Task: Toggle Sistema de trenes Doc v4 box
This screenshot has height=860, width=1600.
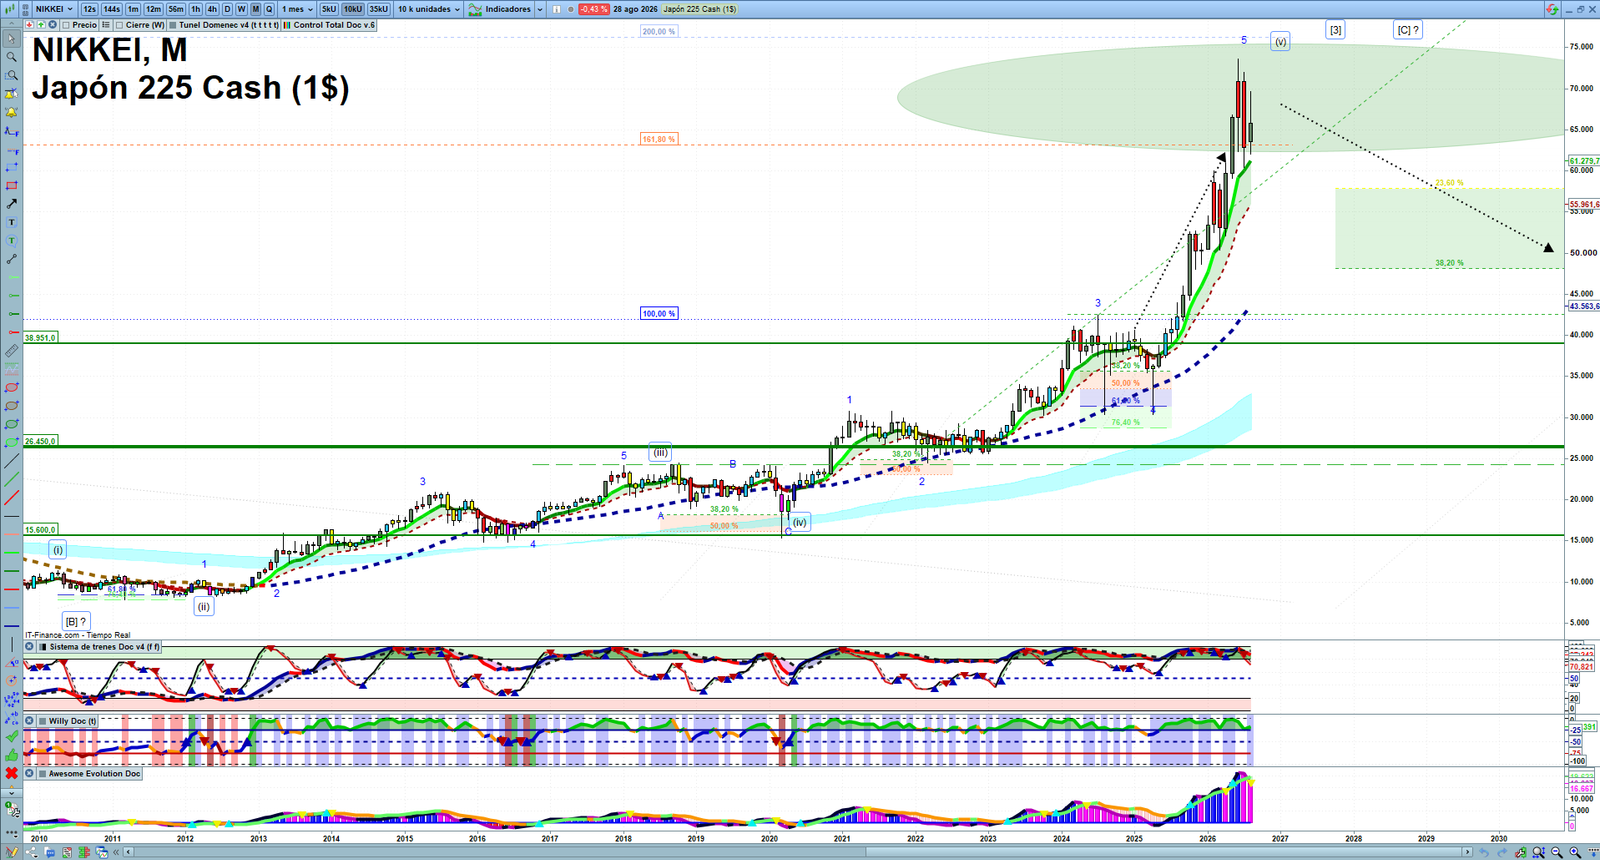Action: pyautogui.click(x=42, y=646)
